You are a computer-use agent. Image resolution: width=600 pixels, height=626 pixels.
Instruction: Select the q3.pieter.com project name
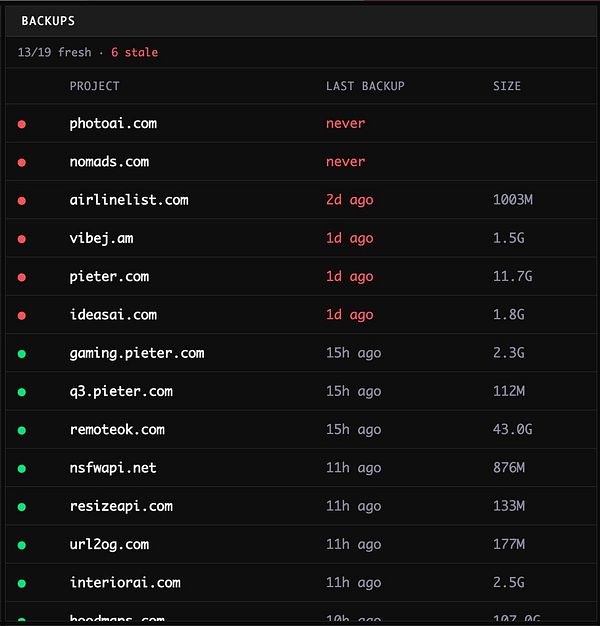click(121, 391)
